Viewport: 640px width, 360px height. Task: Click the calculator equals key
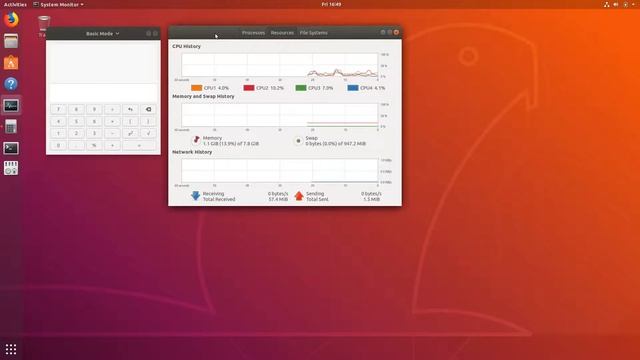coord(139,145)
